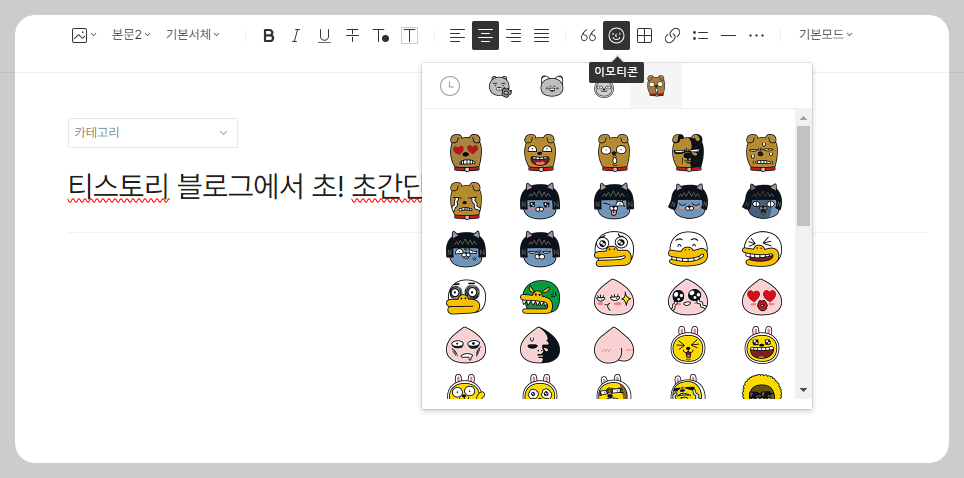This screenshot has height=478, width=964.
Task: Insert surprised round-mouth brown dog emoticon
Action: (x=614, y=153)
